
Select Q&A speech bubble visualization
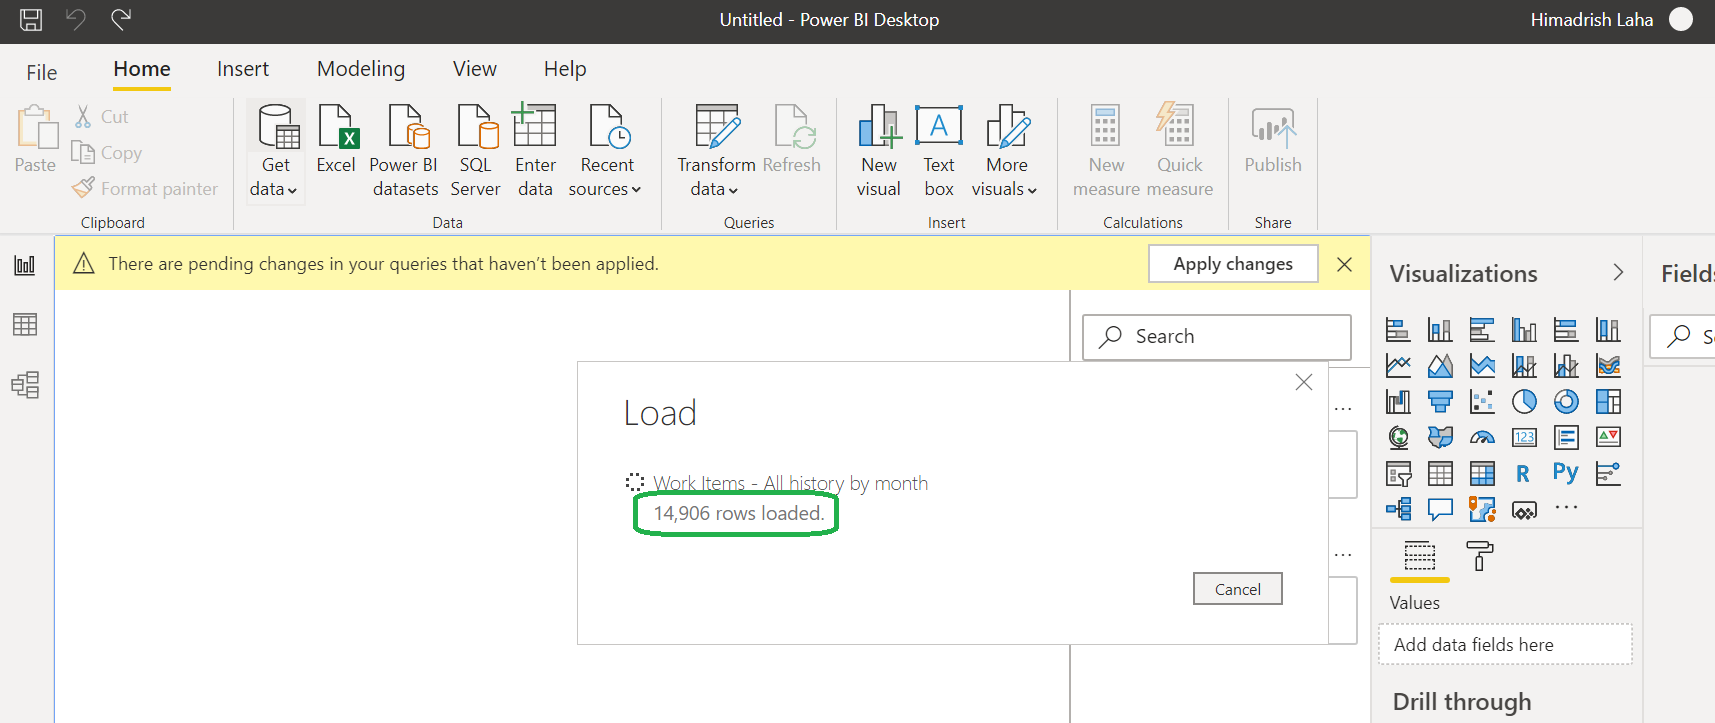click(x=1440, y=509)
